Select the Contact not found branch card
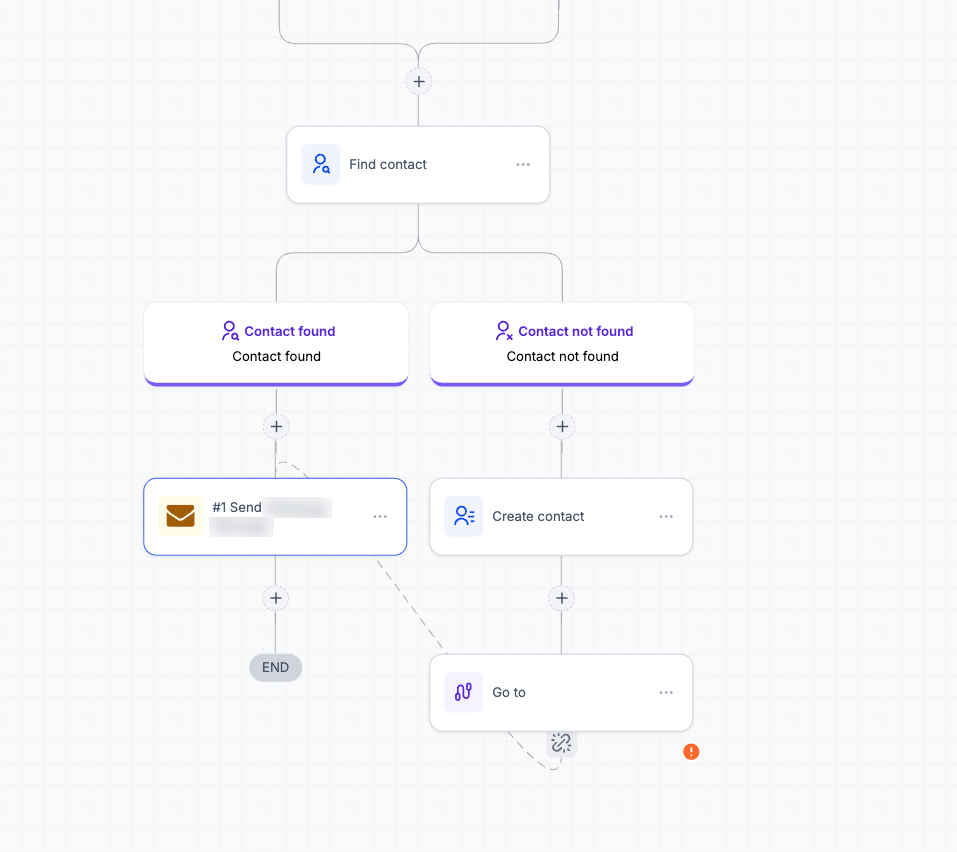This screenshot has height=852, width=957. 562,344
